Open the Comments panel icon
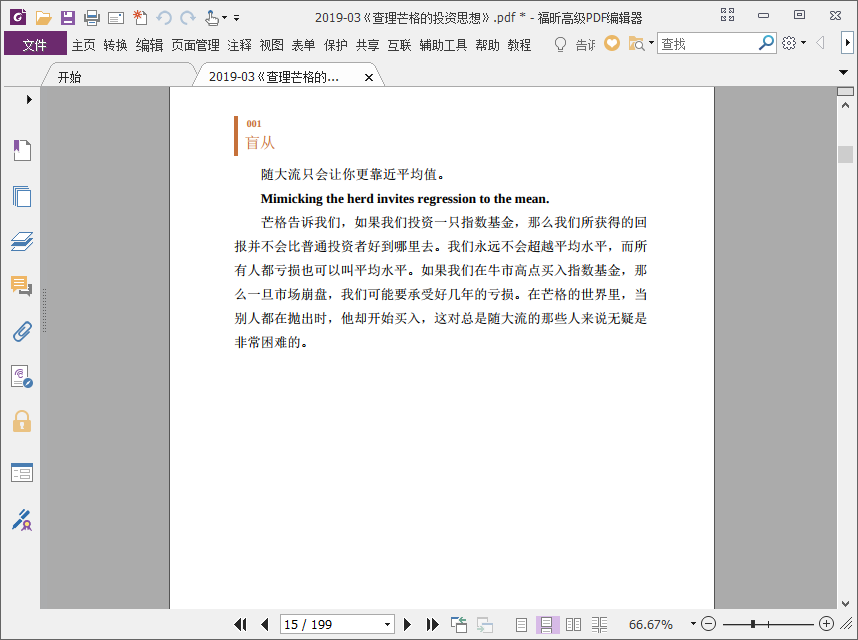This screenshot has height=640, width=858. (22, 286)
